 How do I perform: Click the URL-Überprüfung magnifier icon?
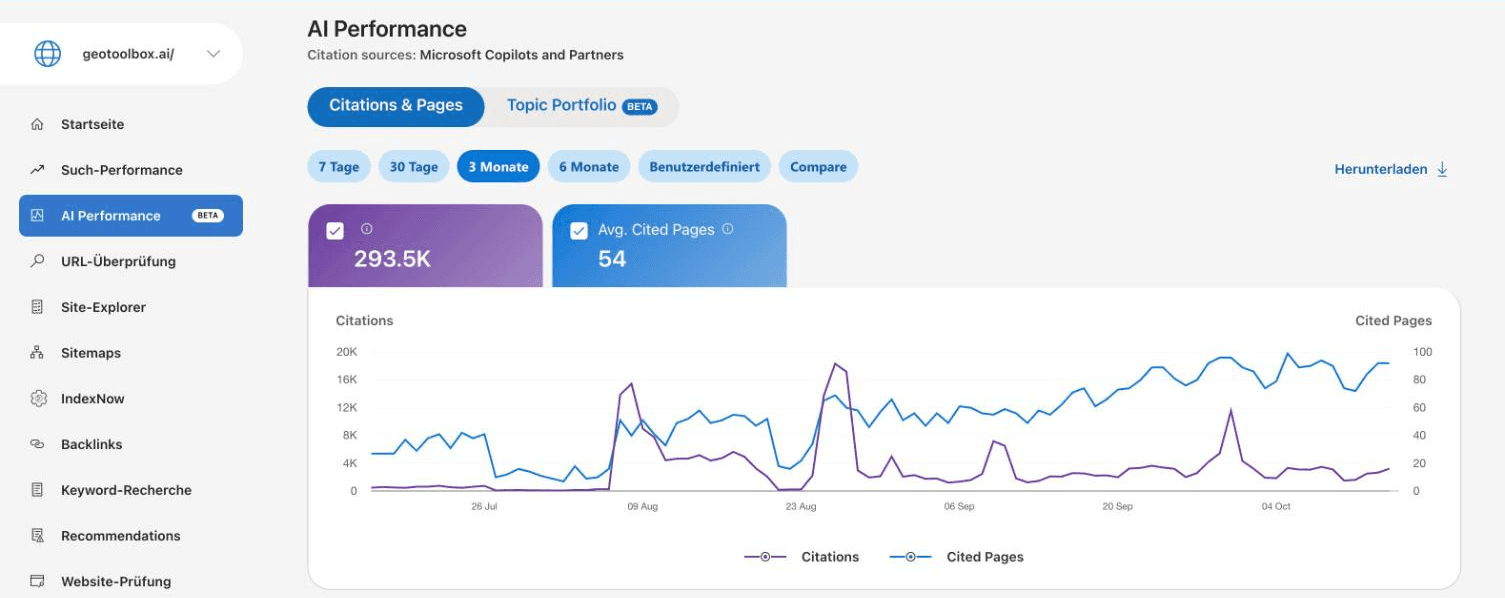[37, 261]
